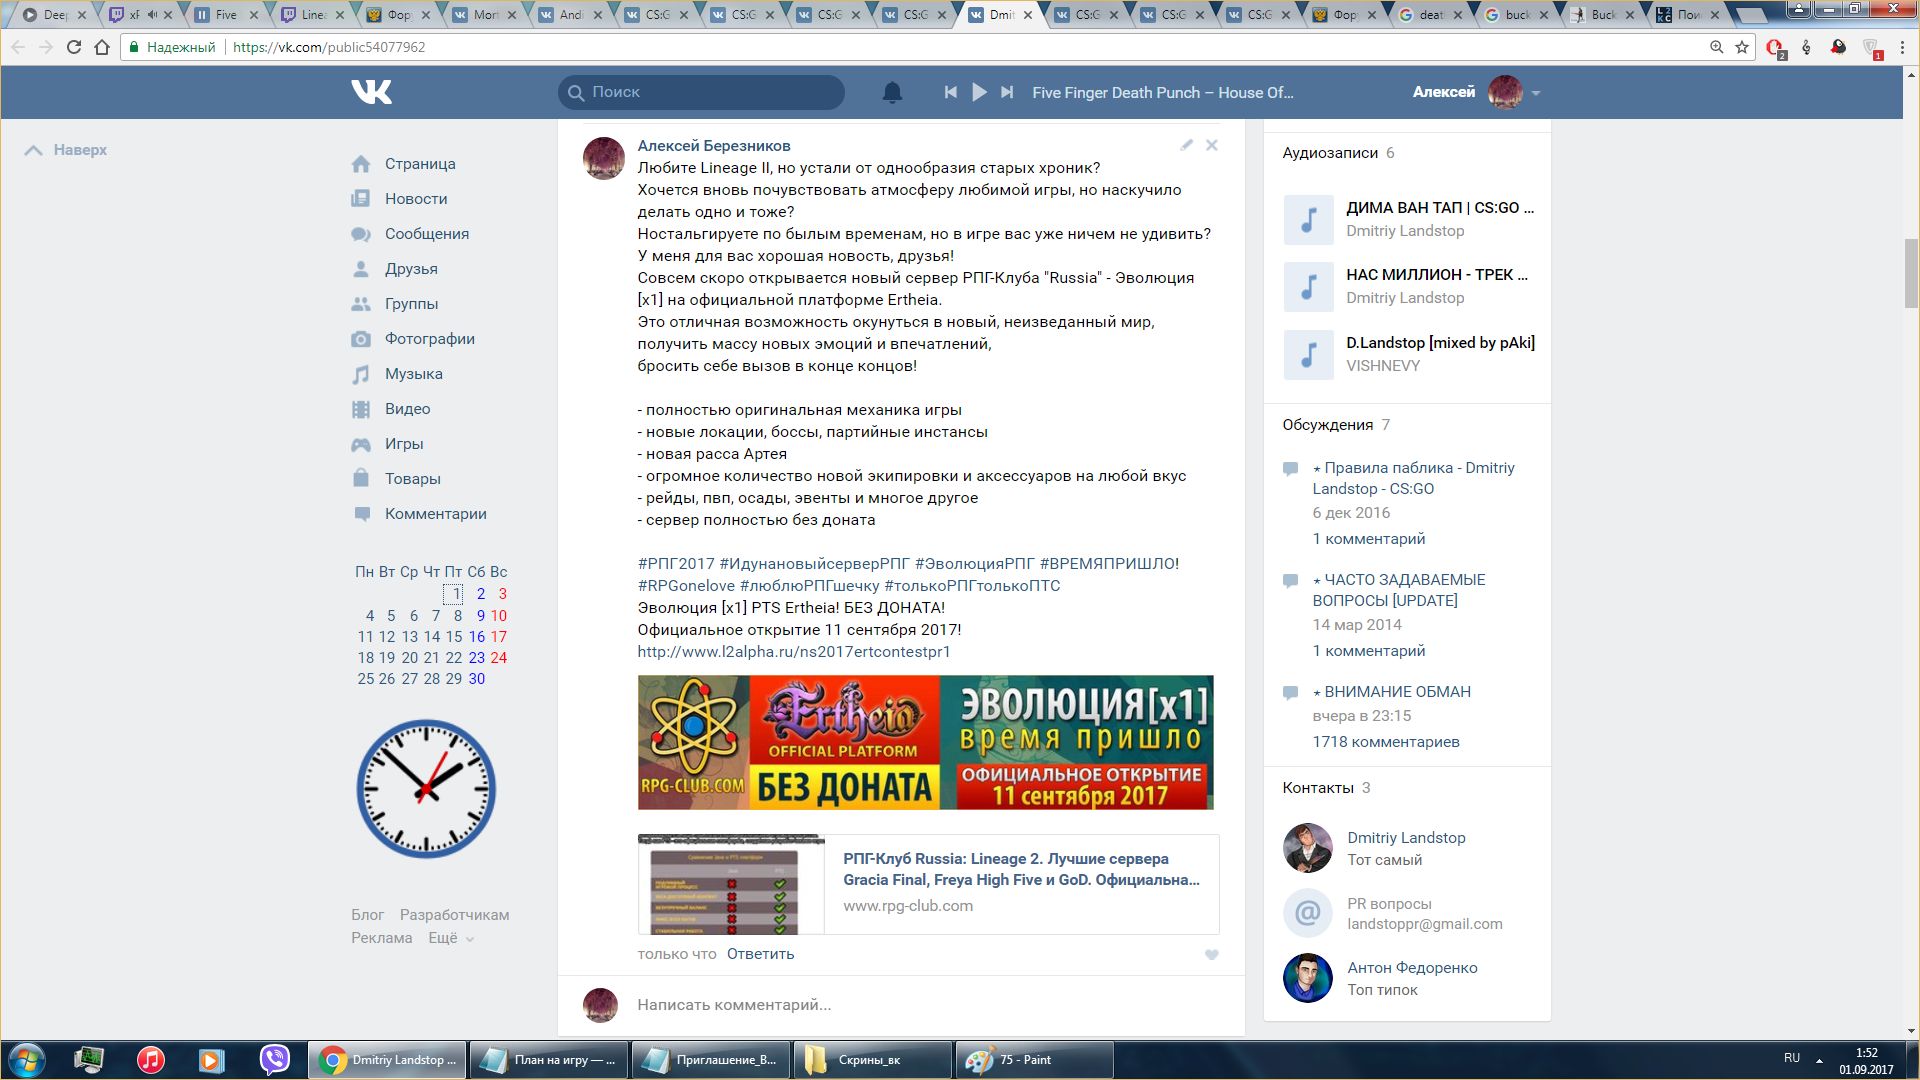Switch to the Five browser tab
1920x1080 pixels.
point(228,15)
